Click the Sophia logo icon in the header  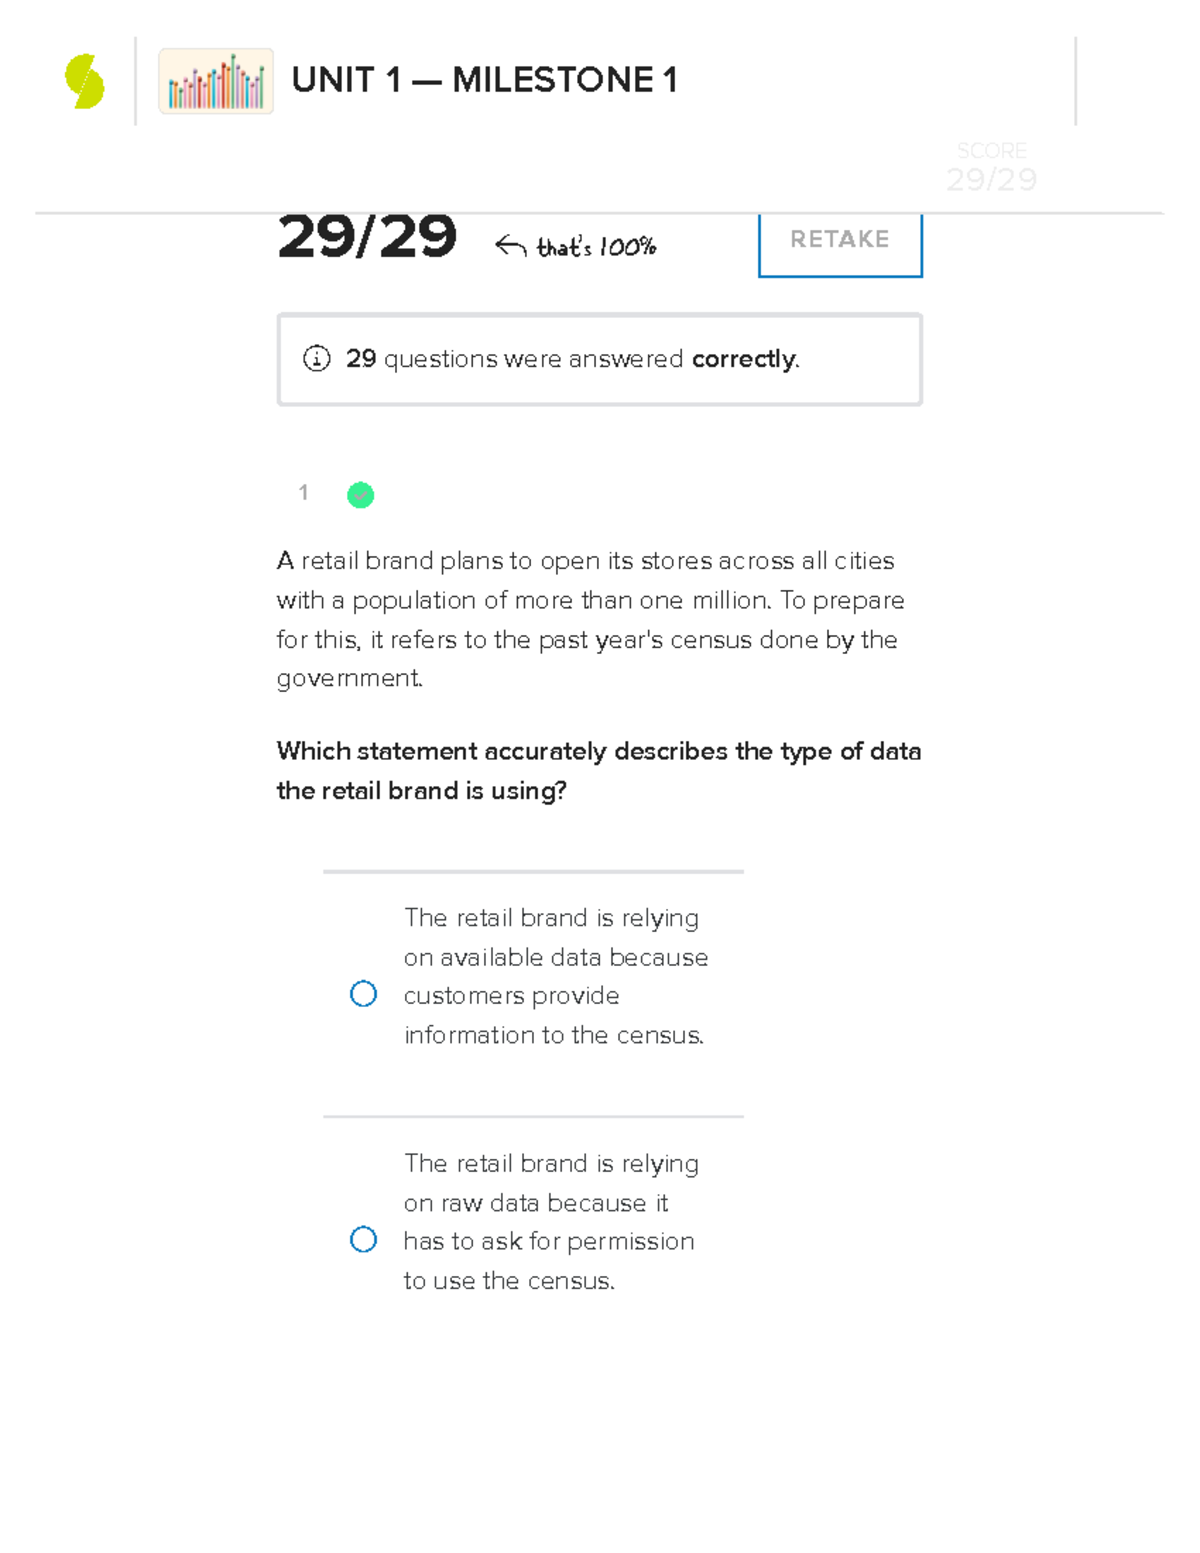coord(83,82)
